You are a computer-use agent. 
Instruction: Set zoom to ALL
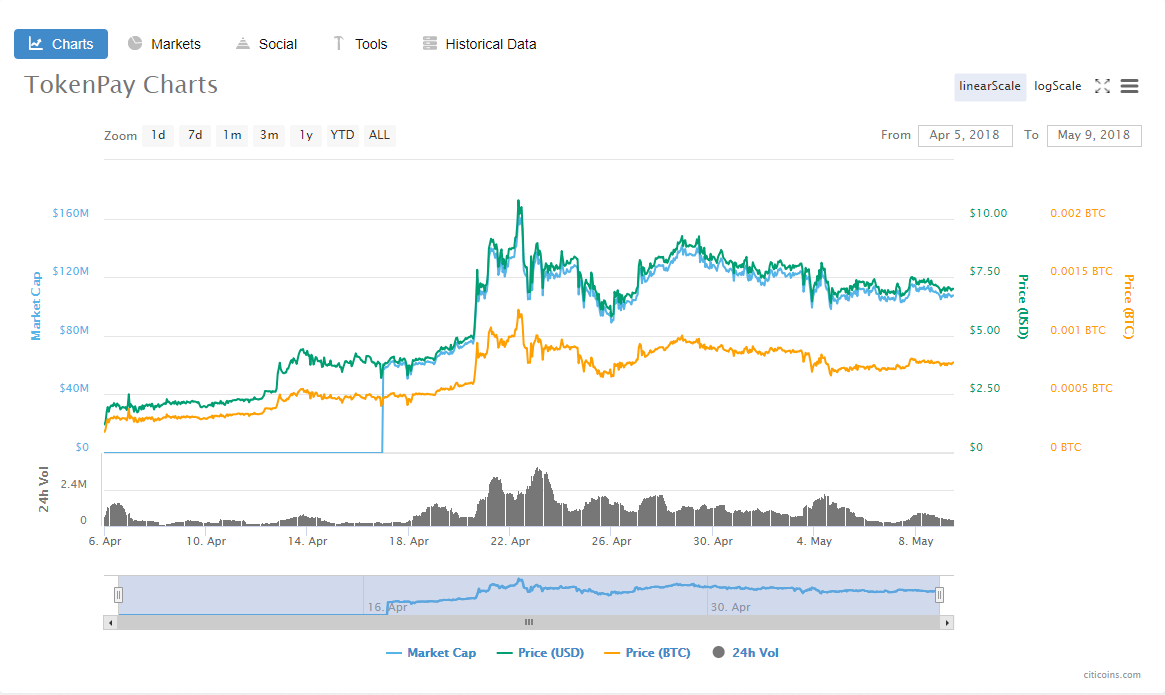coord(380,135)
